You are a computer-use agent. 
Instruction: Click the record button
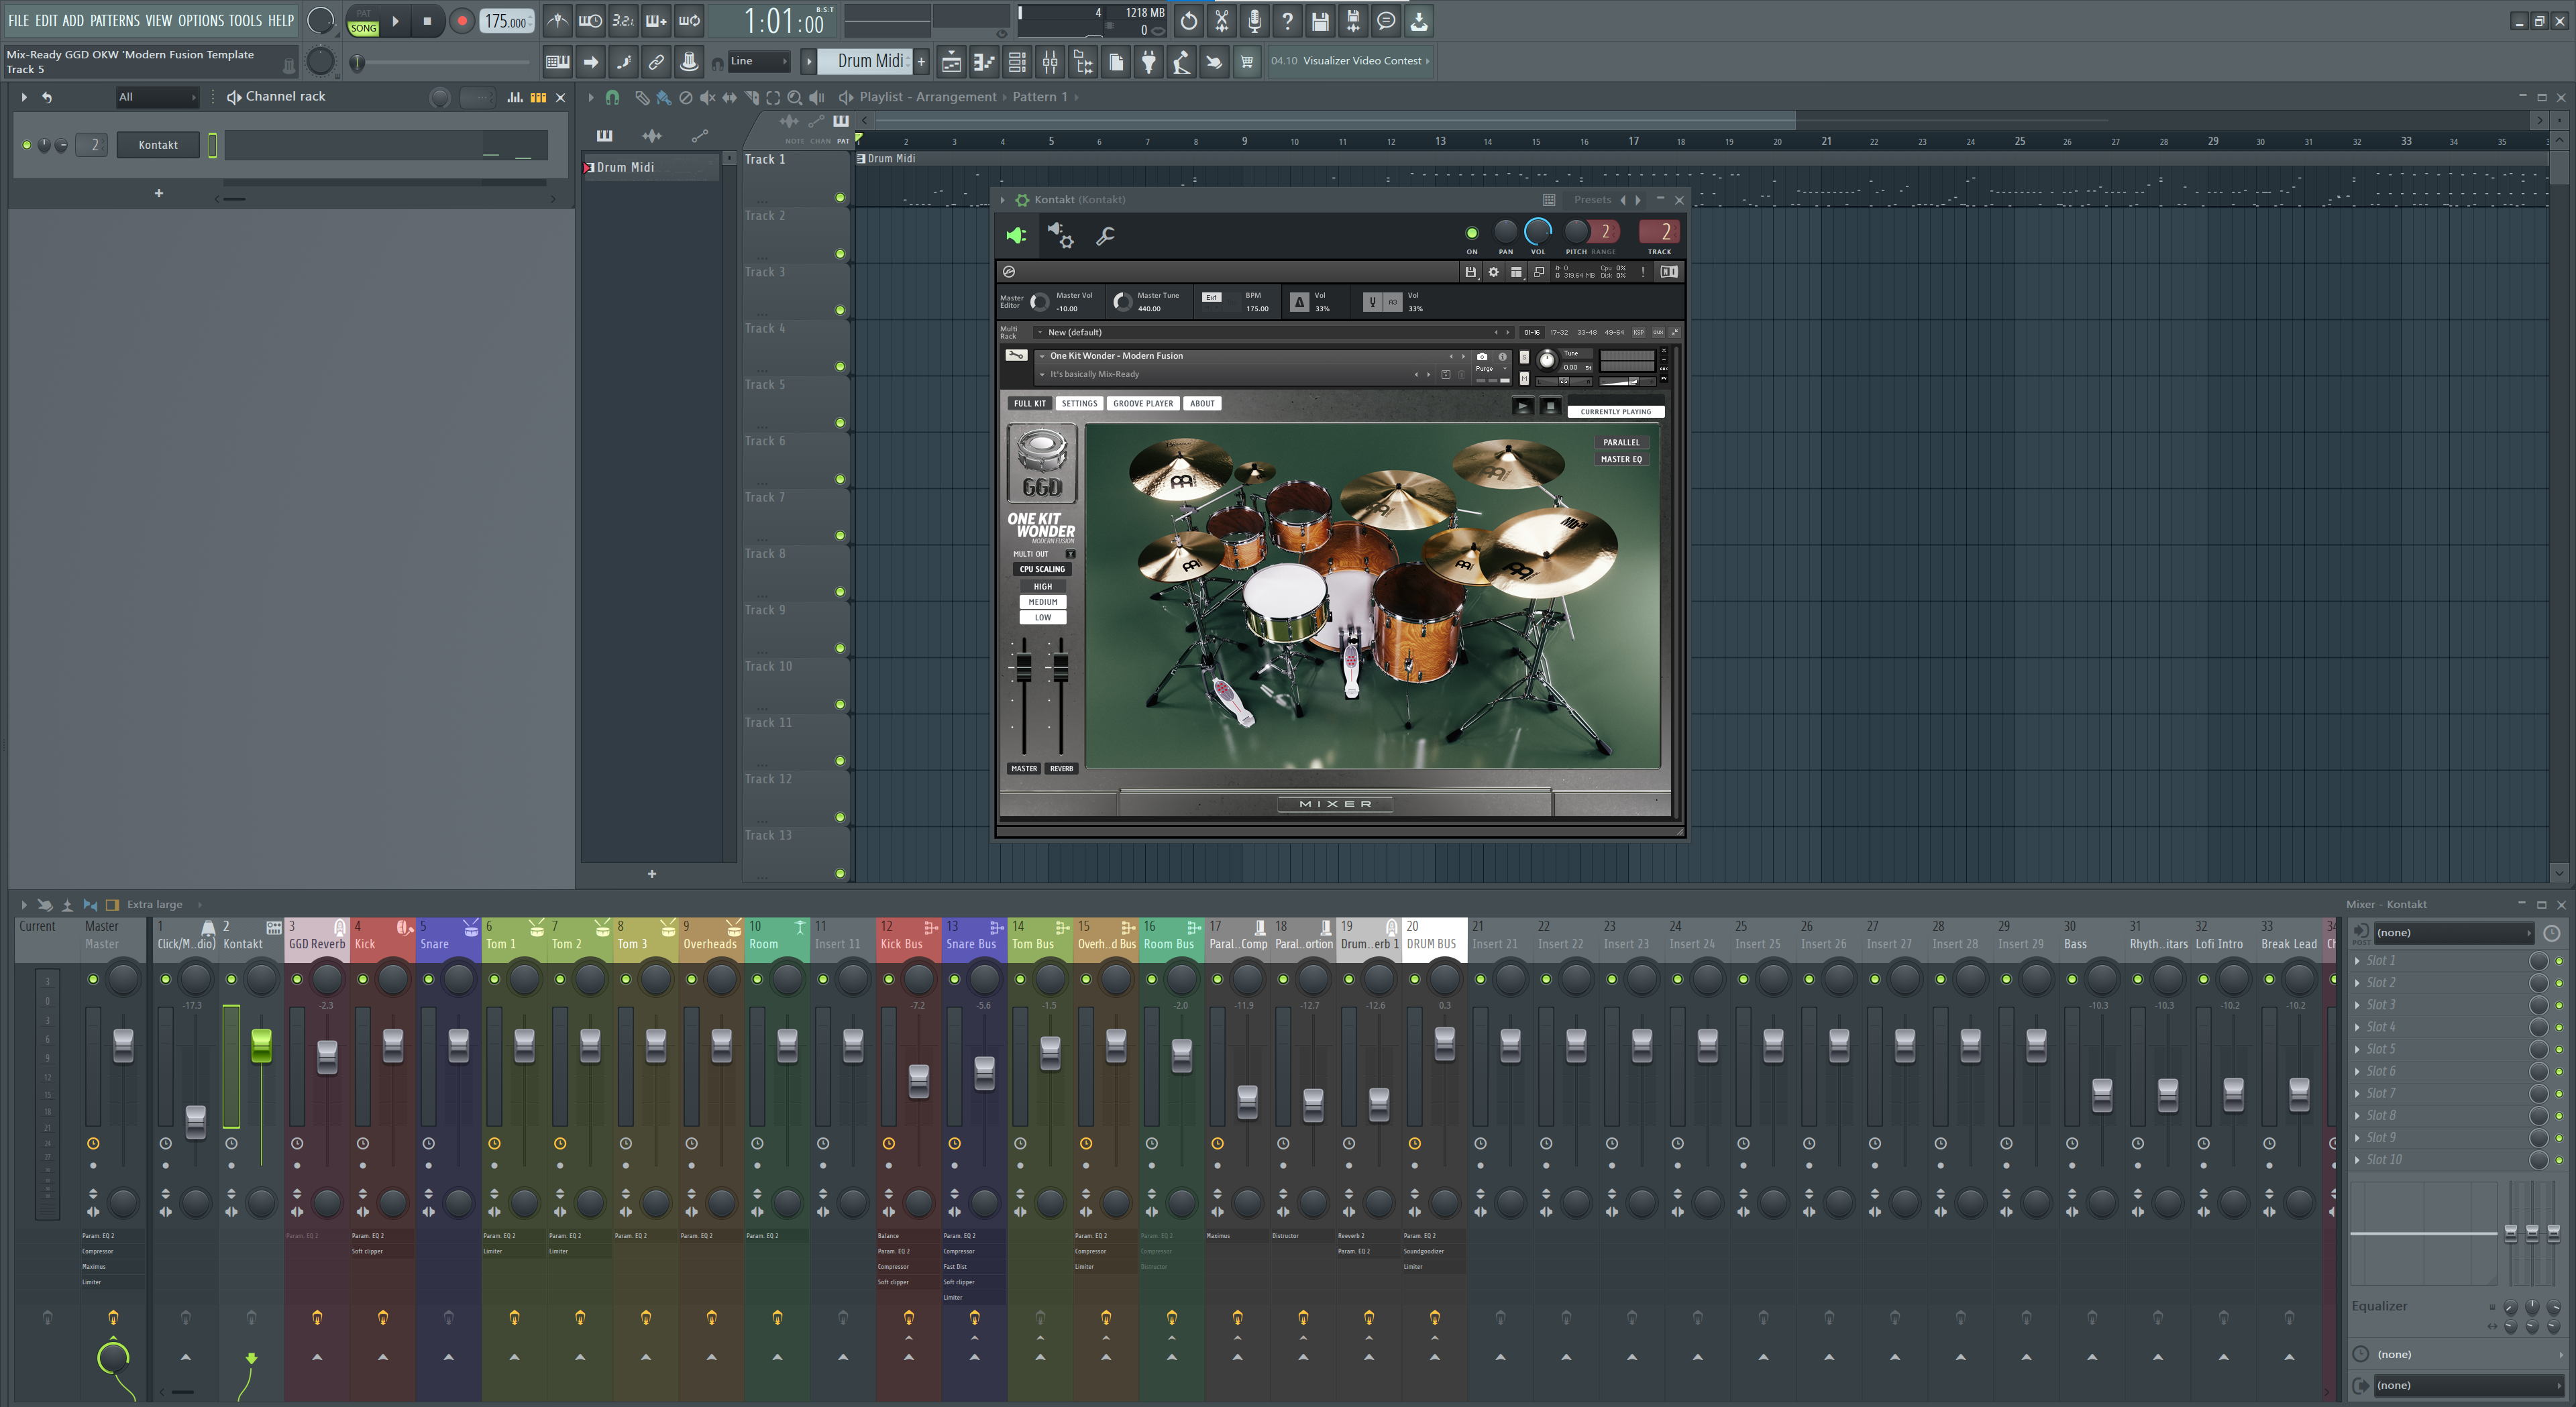462,21
